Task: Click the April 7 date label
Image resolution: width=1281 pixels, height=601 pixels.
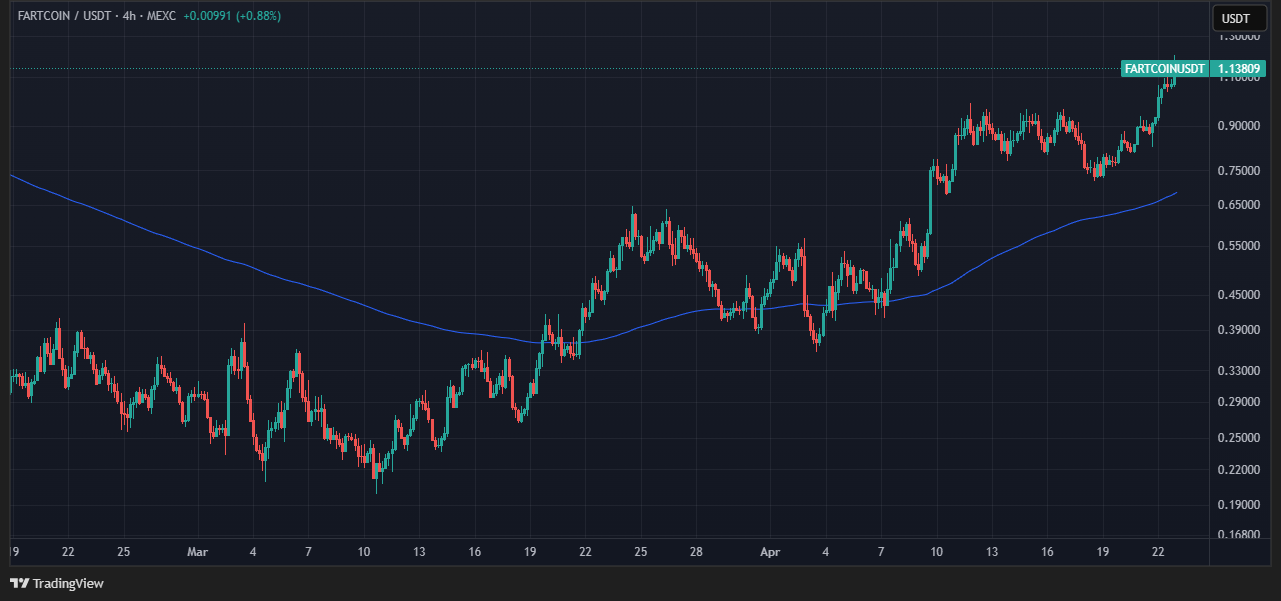Action: (881, 552)
